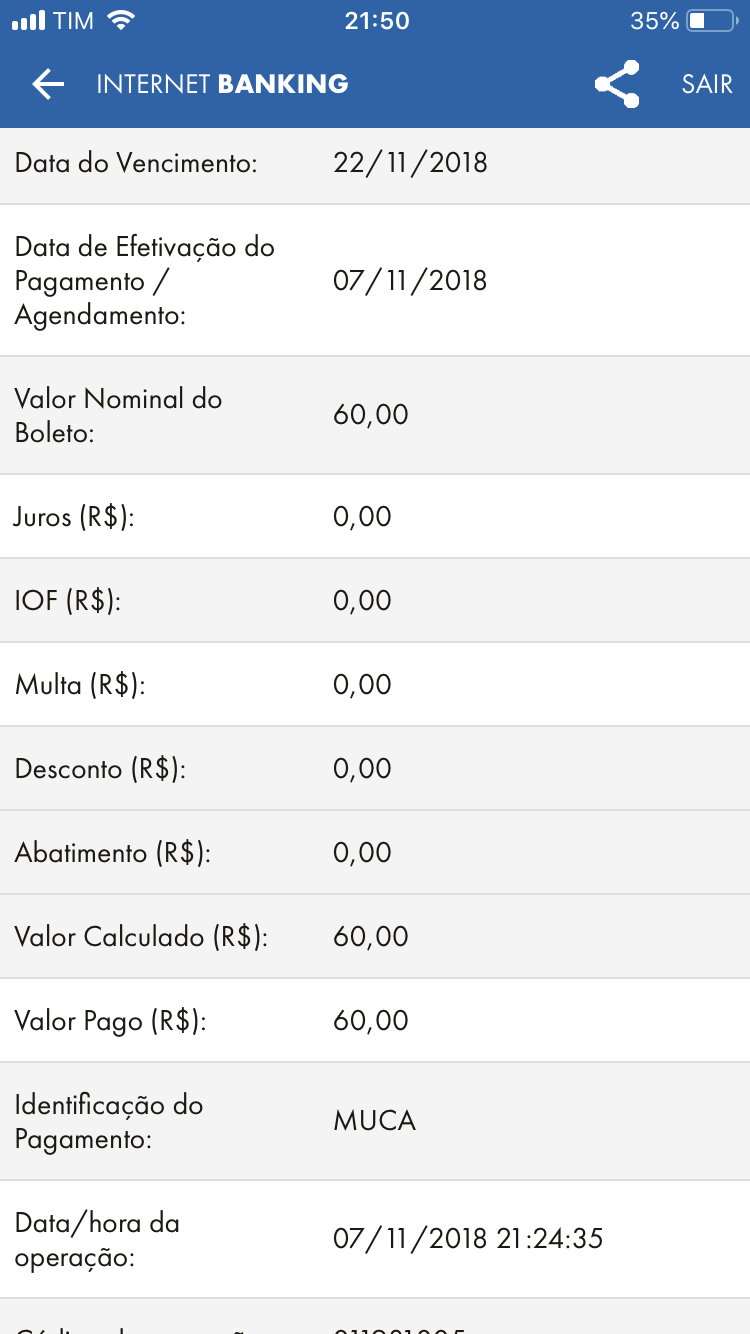Tap the share icon
Screen dimensions: 750x1334
click(x=617, y=84)
